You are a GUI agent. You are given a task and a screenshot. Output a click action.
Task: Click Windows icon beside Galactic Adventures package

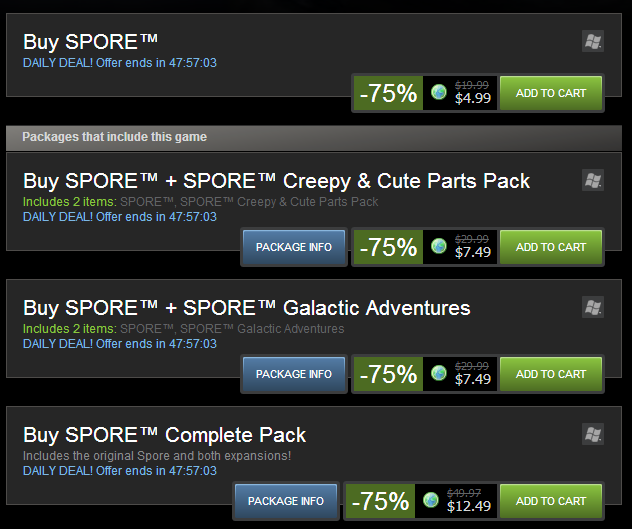tap(593, 307)
